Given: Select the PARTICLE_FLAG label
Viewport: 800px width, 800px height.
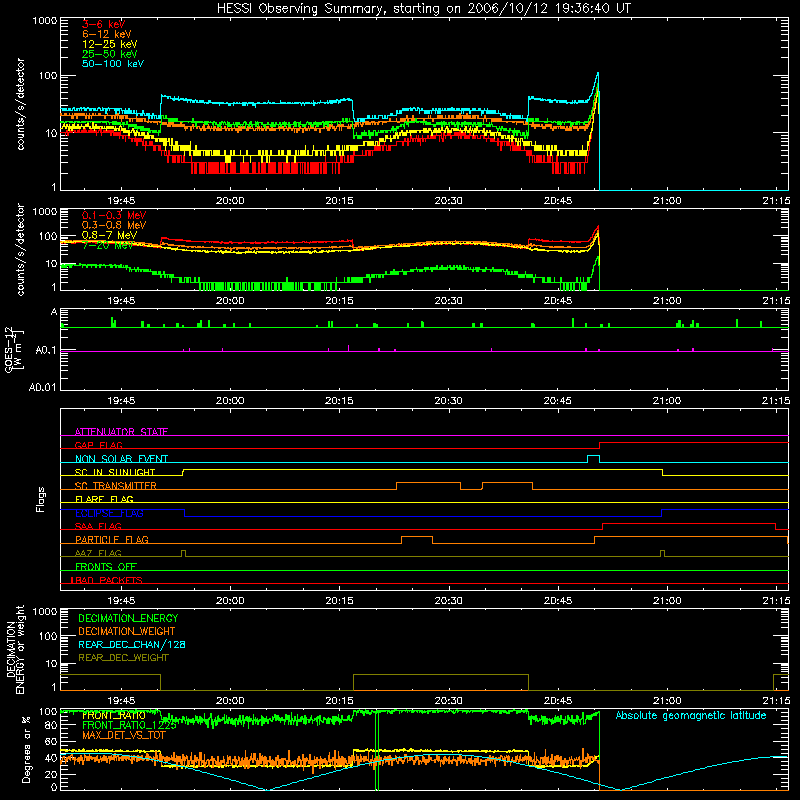Looking at the screenshot, I should 112,539.
